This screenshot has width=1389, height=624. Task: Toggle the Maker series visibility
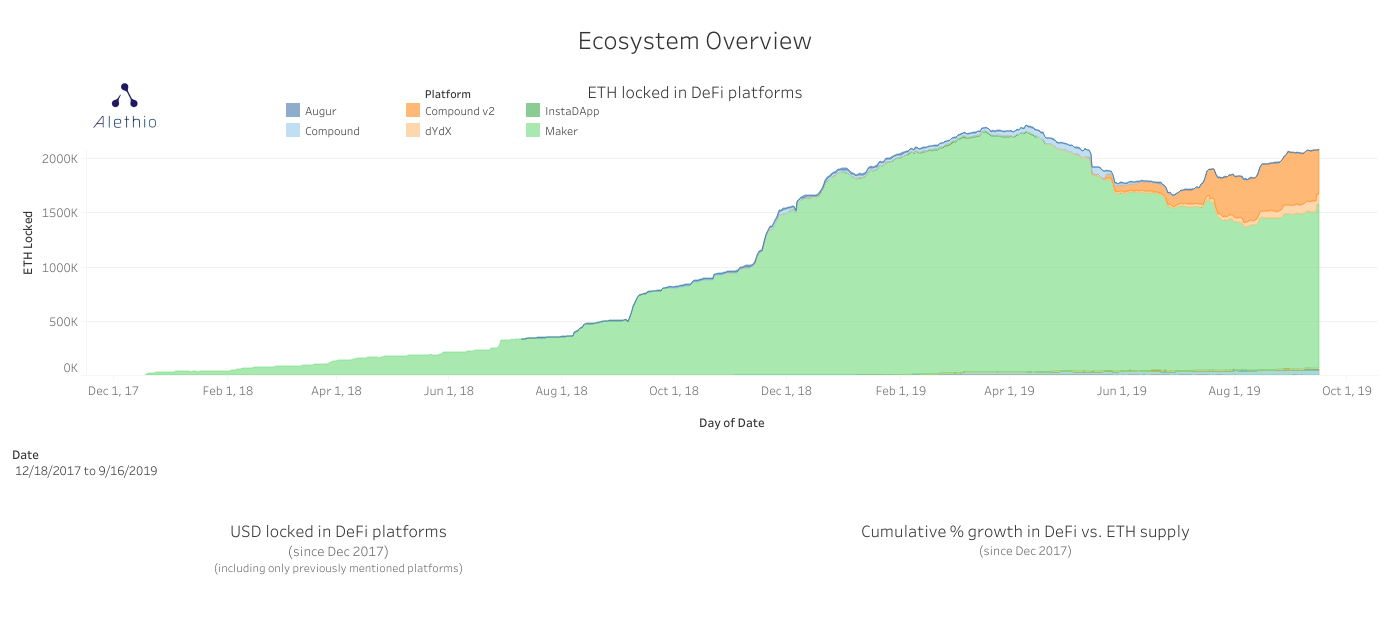tap(562, 130)
